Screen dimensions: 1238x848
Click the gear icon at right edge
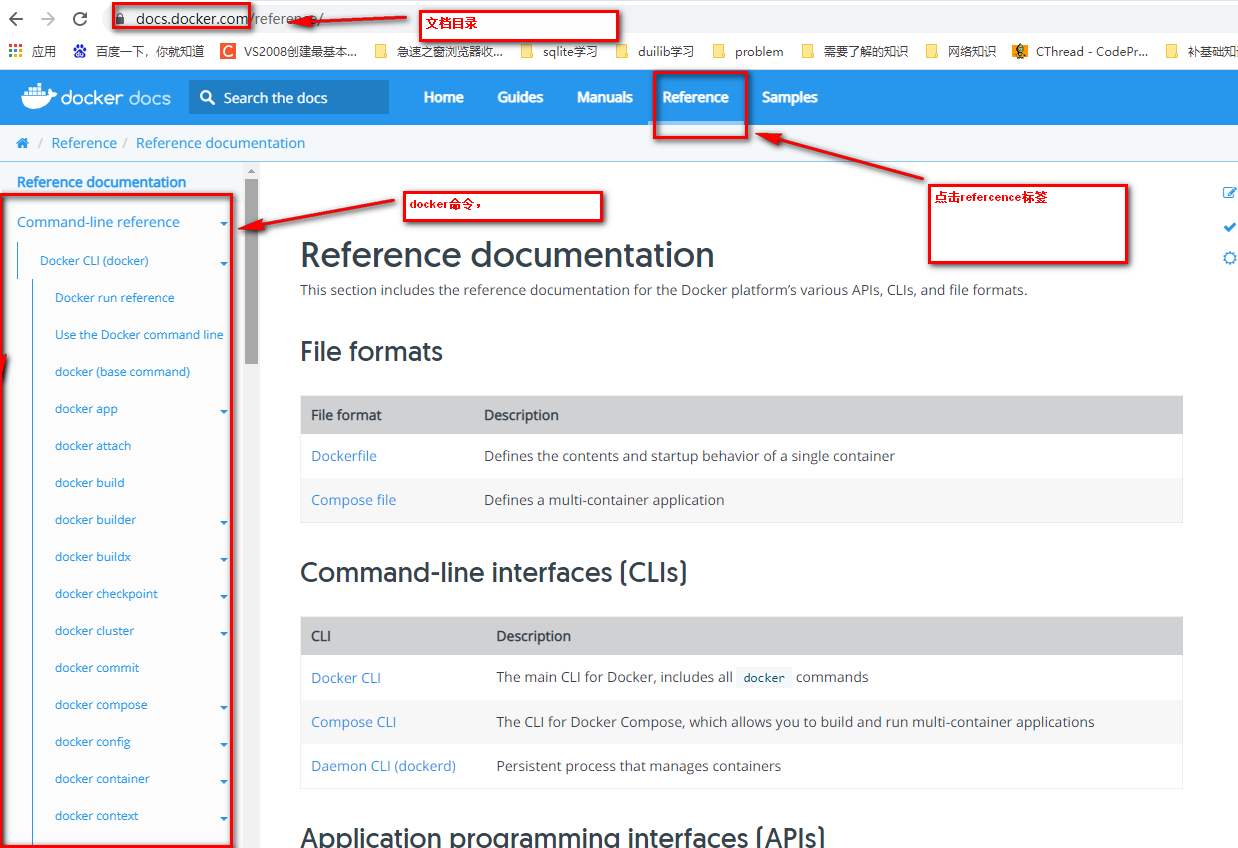1230,259
